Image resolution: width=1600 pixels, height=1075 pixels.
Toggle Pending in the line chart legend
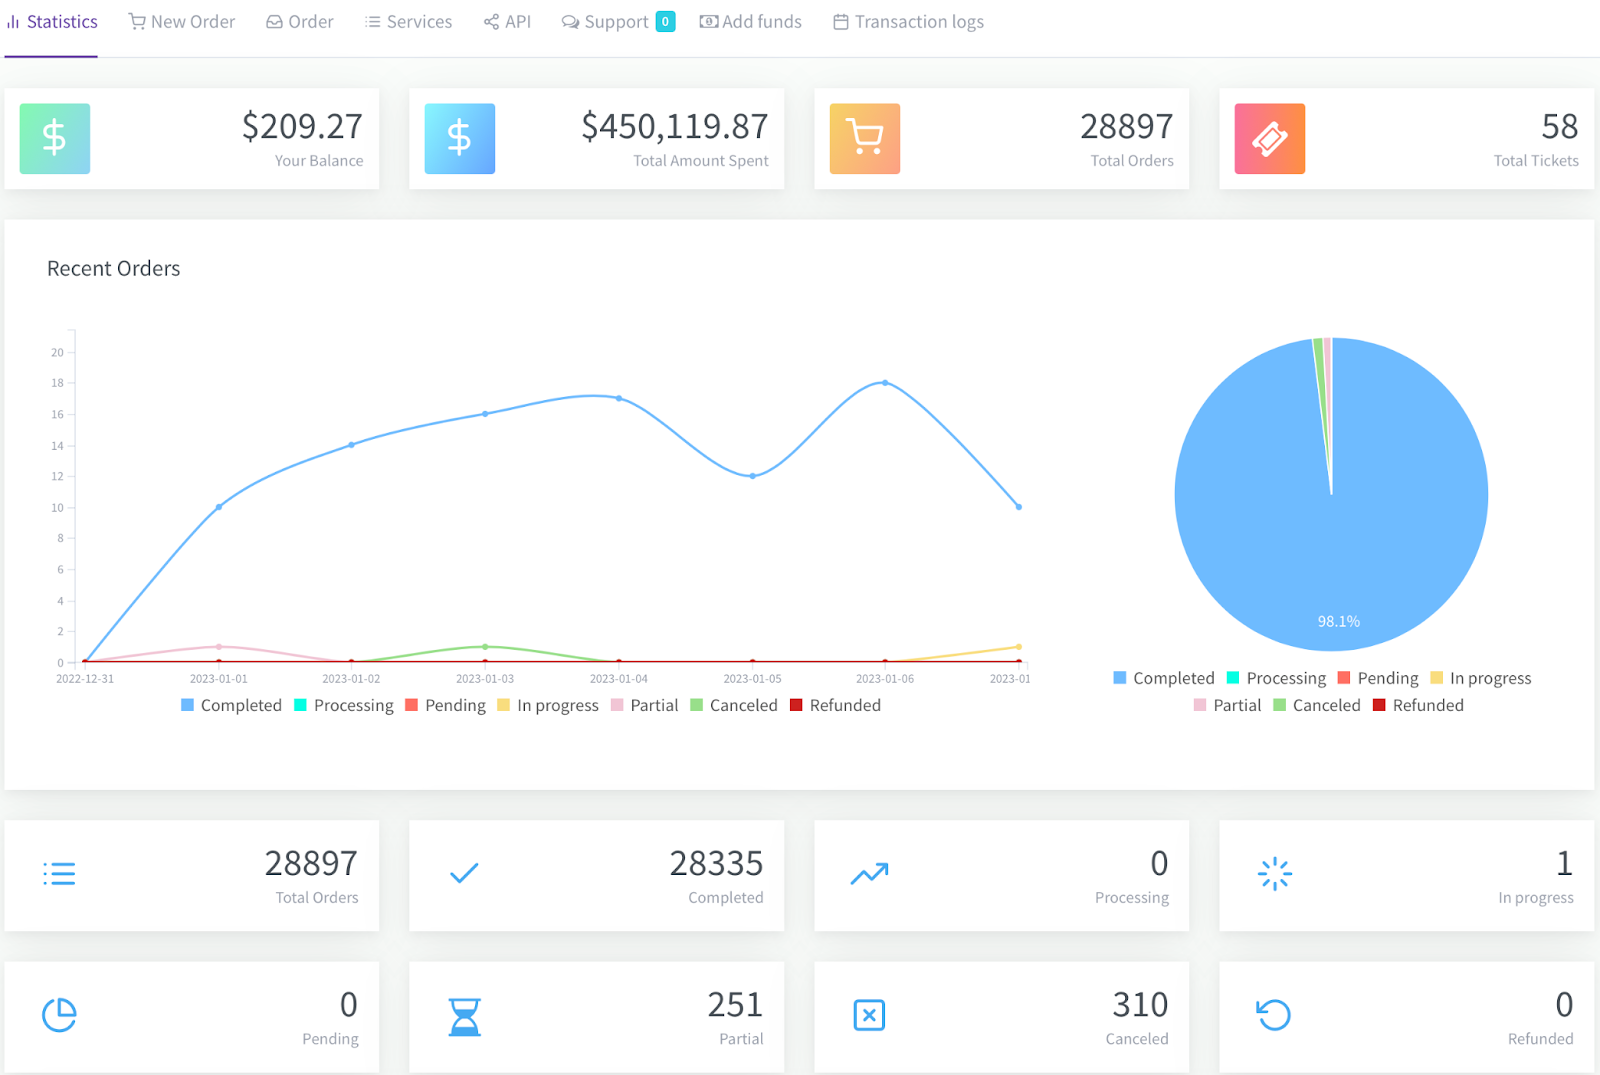445,705
